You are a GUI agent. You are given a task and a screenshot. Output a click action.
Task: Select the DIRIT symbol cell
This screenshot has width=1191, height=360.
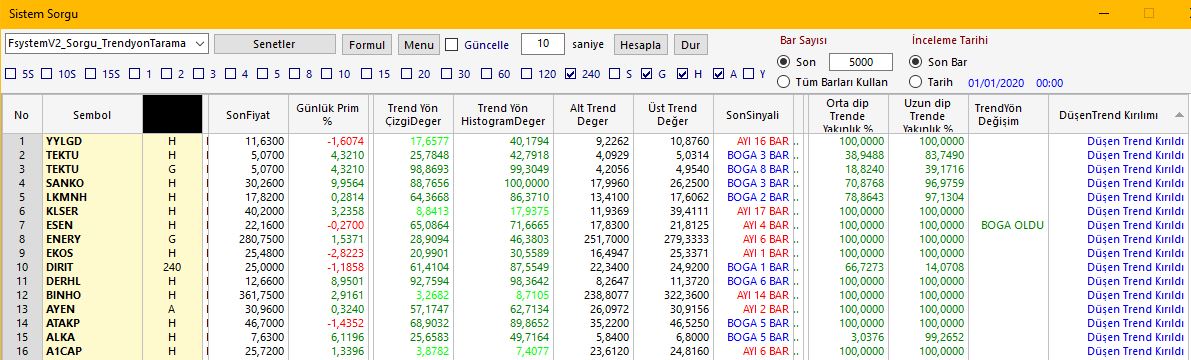tap(92, 267)
